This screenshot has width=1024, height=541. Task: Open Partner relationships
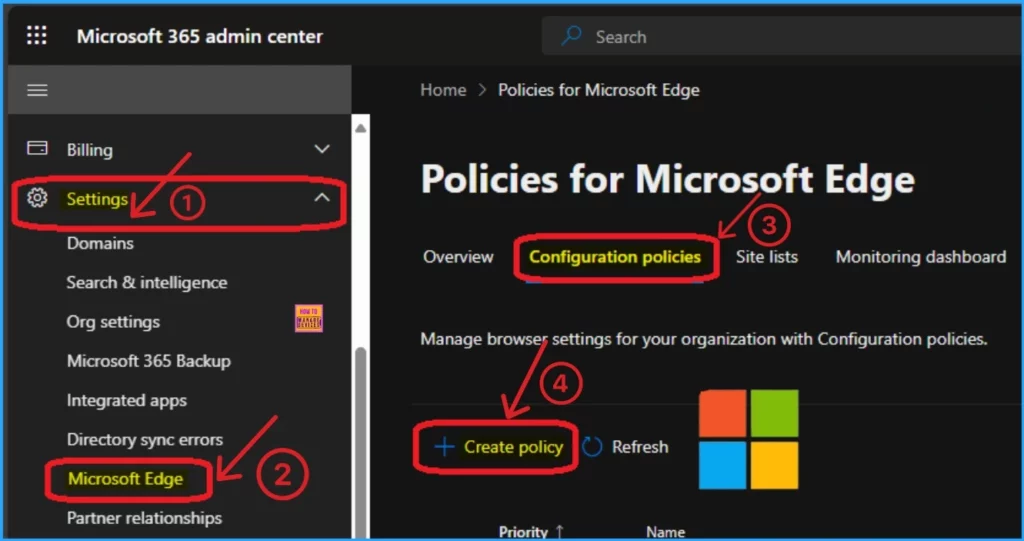(144, 517)
